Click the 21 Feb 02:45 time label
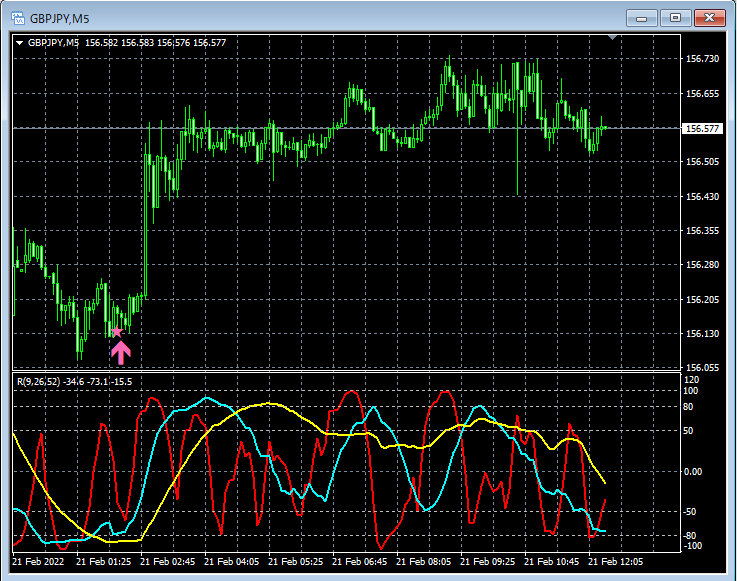 (x=167, y=562)
